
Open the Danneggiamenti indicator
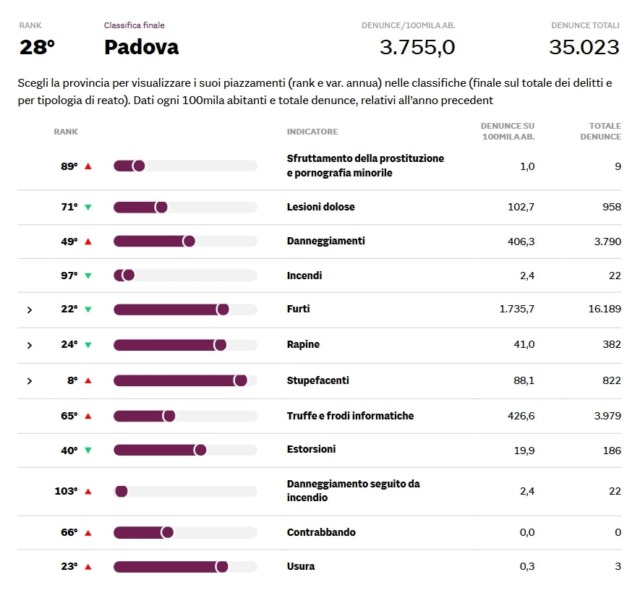pos(326,241)
